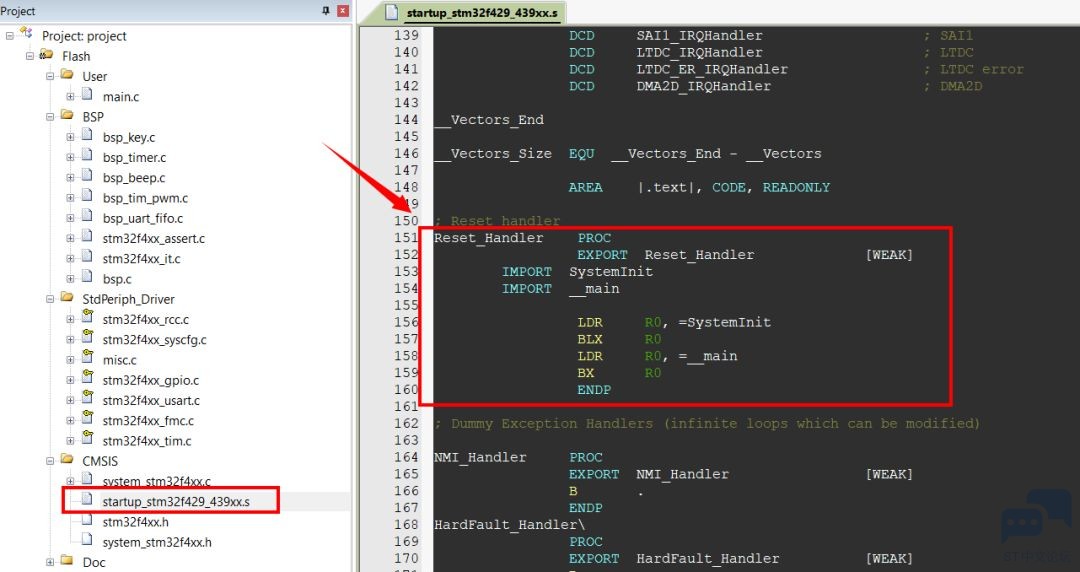Select bsp.c file
Screen dimensions: 1080x572
point(117,279)
